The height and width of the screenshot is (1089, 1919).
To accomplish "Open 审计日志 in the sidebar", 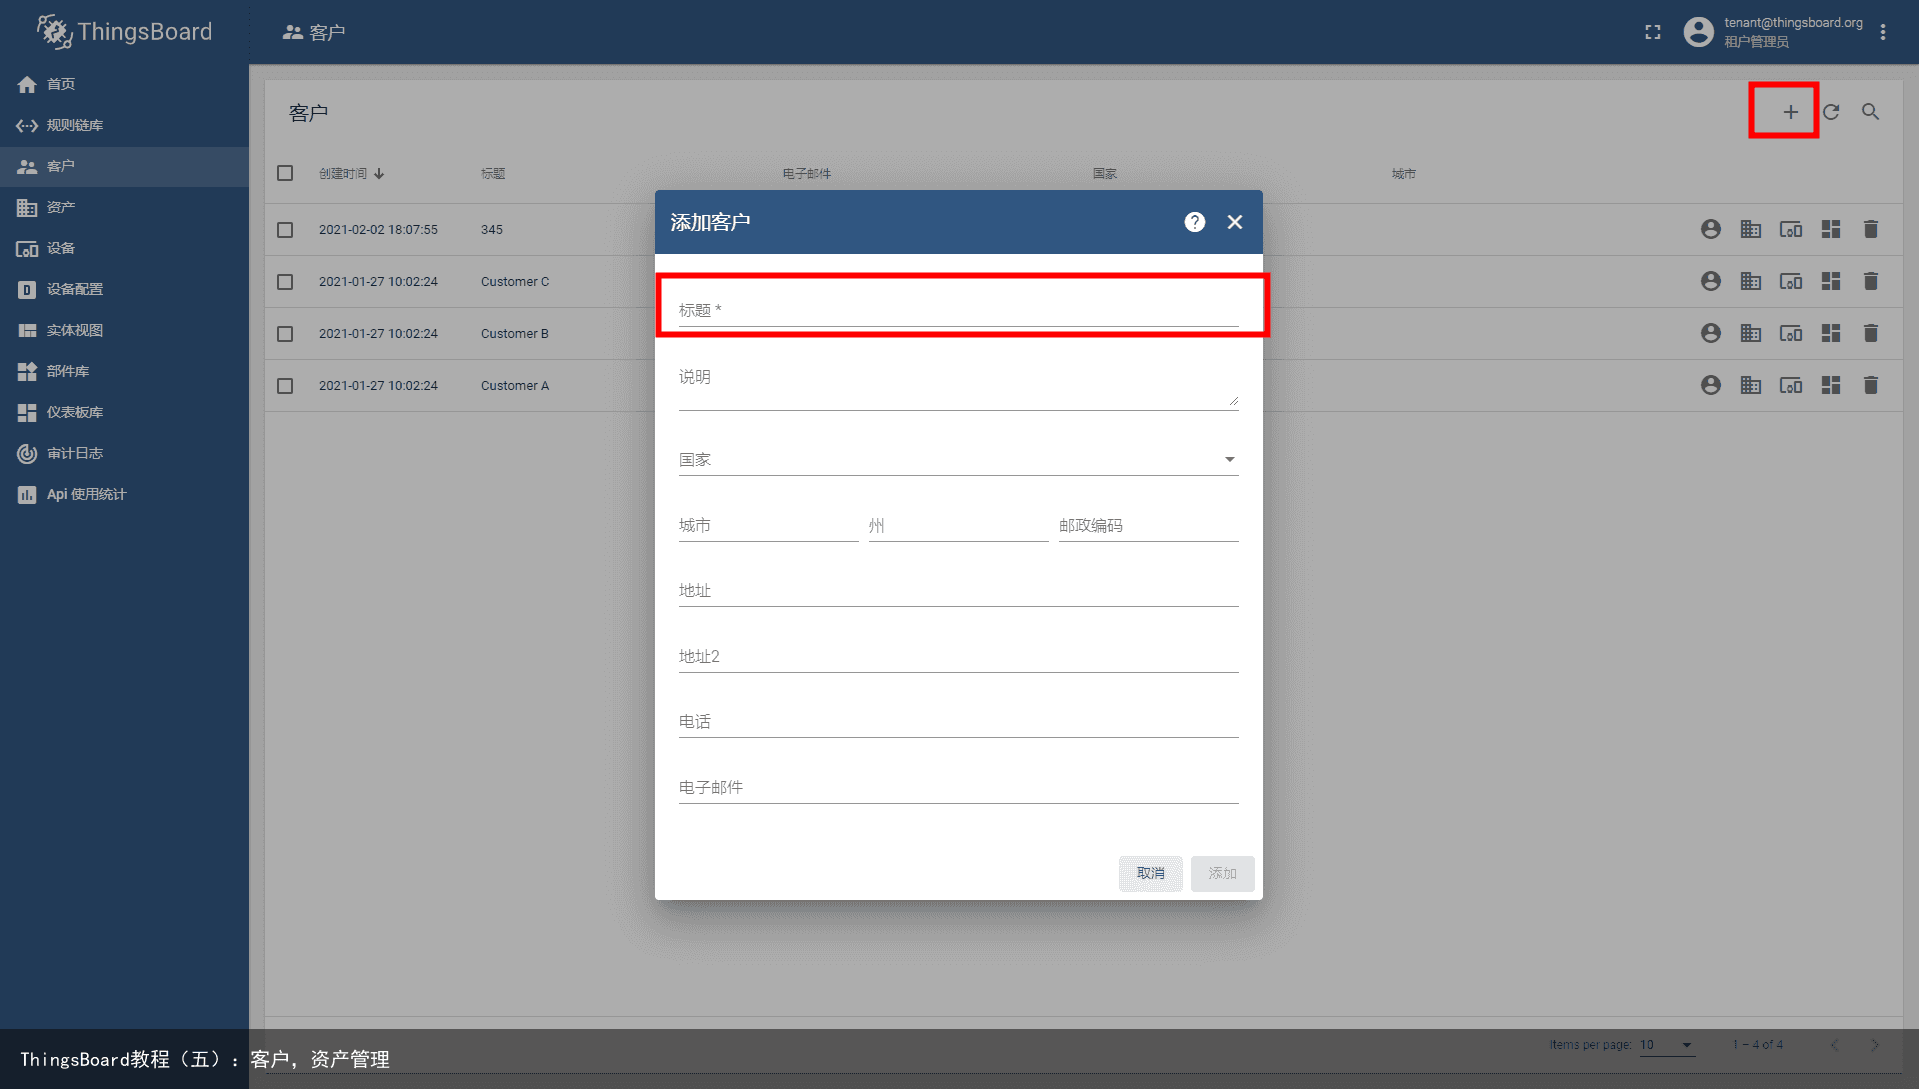I will [x=124, y=453].
